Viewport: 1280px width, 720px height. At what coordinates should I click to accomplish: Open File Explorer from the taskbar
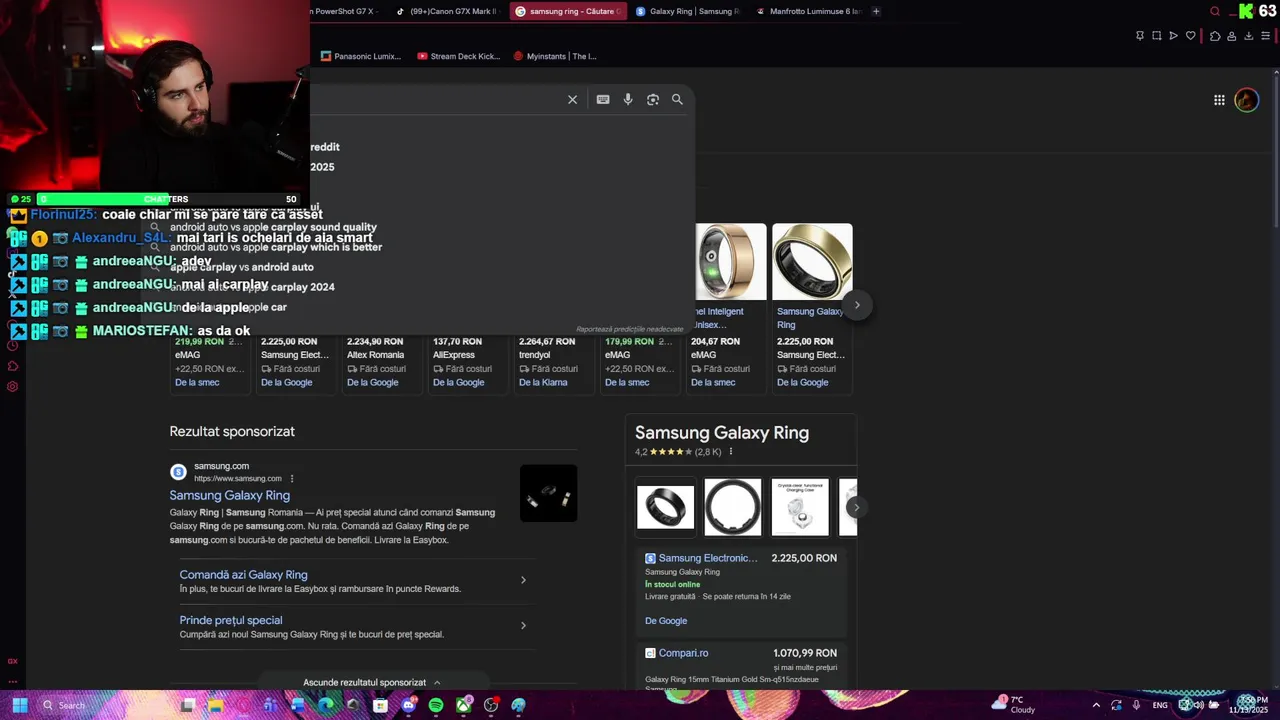(x=215, y=705)
